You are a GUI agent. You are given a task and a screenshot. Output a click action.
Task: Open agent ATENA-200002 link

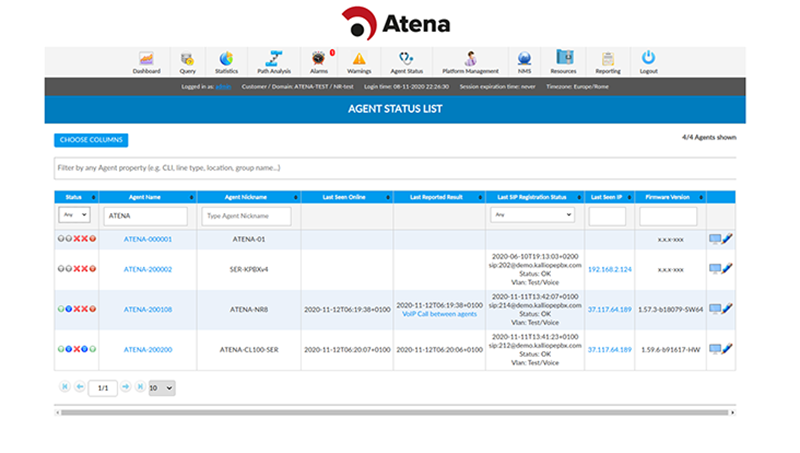coord(148,269)
